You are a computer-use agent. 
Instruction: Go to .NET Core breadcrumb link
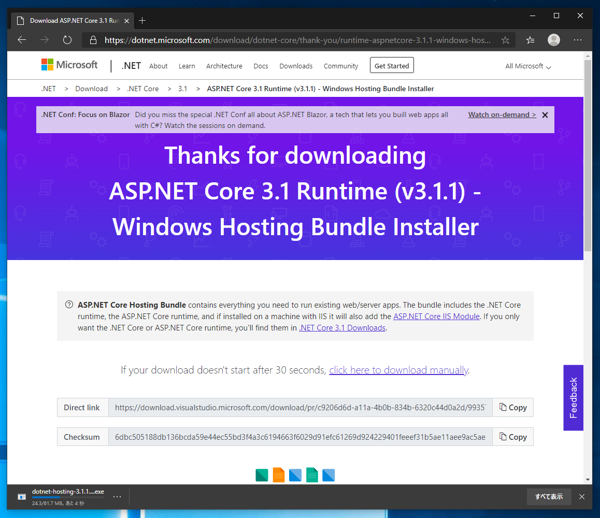[143, 89]
